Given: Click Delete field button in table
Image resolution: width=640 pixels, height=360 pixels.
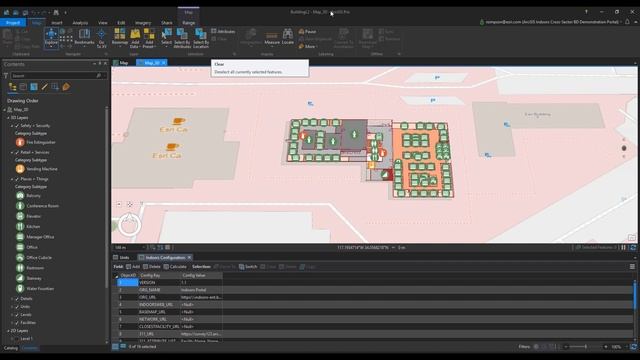Looking at the screenshot, I should coord(152,267).
